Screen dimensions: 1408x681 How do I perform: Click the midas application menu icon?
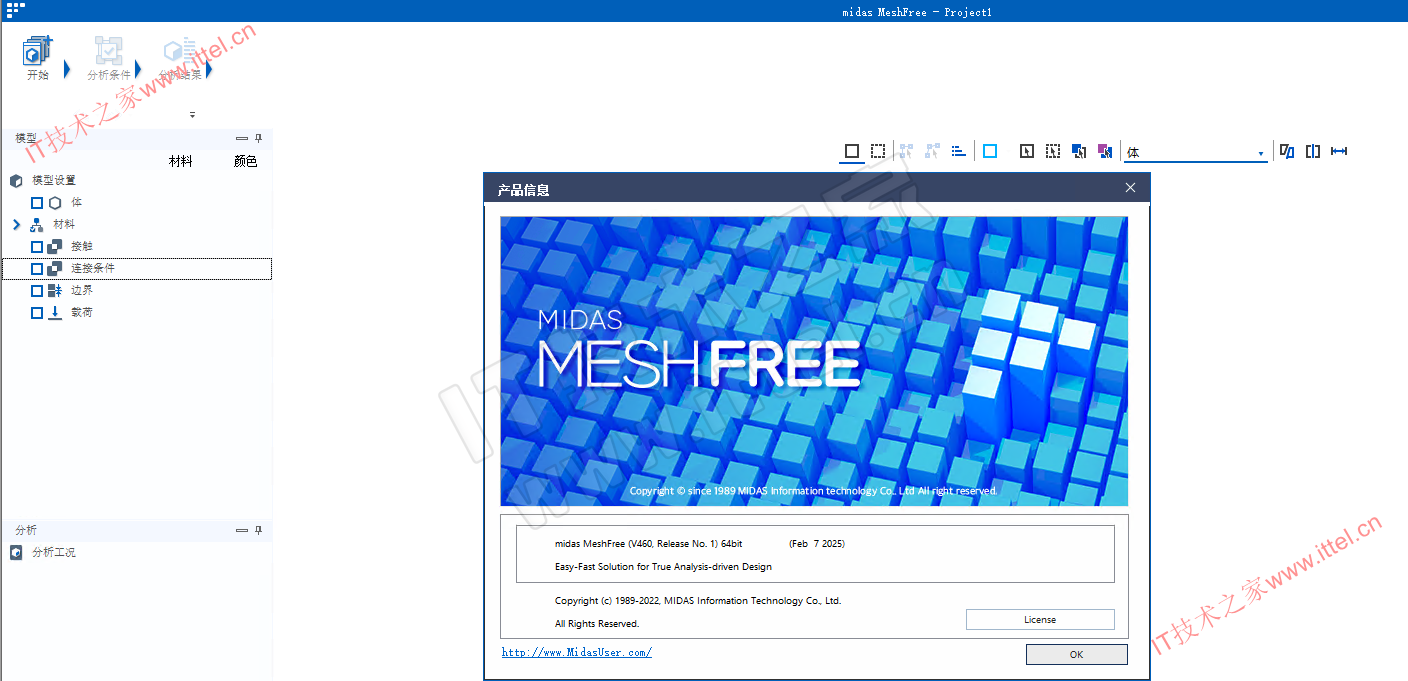point(16,9)
